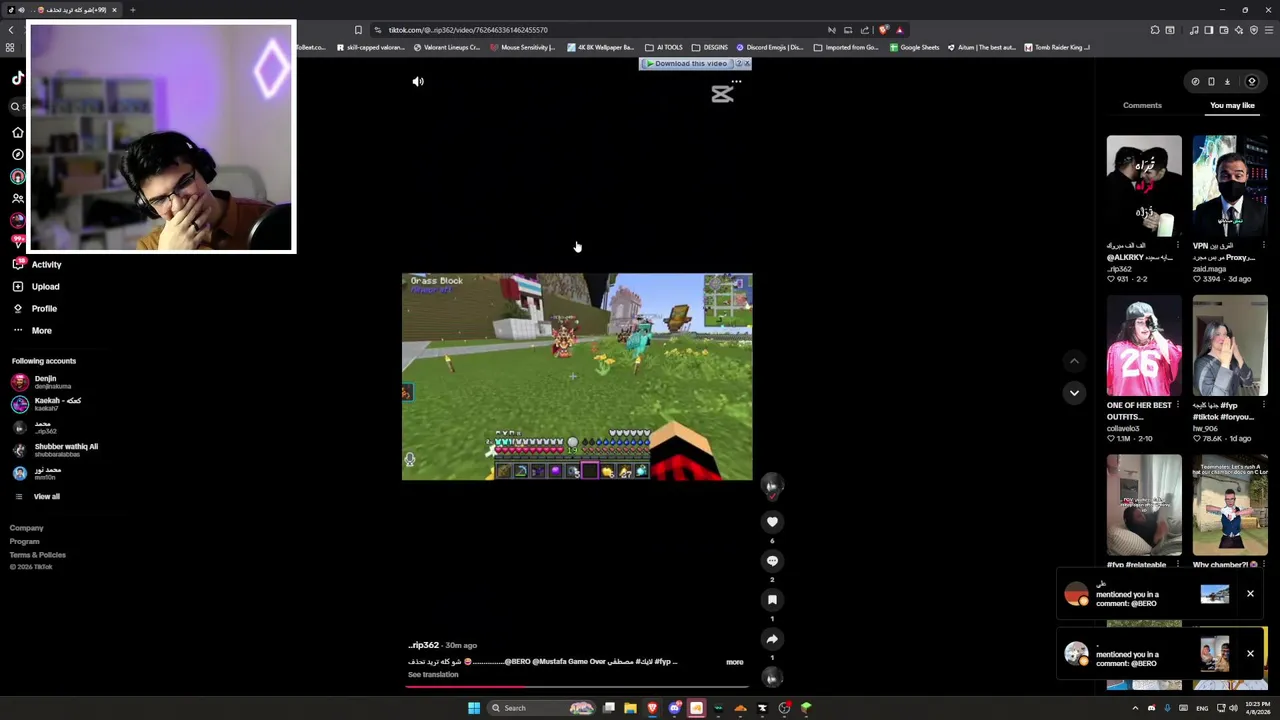
Task: Click the browser address bar URL
Action: 468,30
